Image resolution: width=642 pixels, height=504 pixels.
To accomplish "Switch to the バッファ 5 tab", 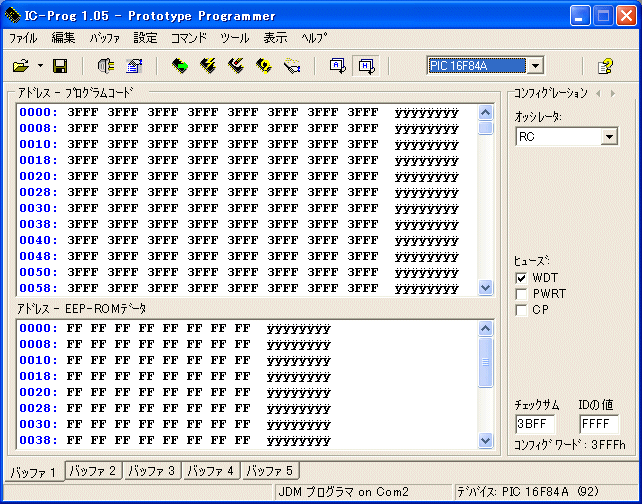I will 270,470.
